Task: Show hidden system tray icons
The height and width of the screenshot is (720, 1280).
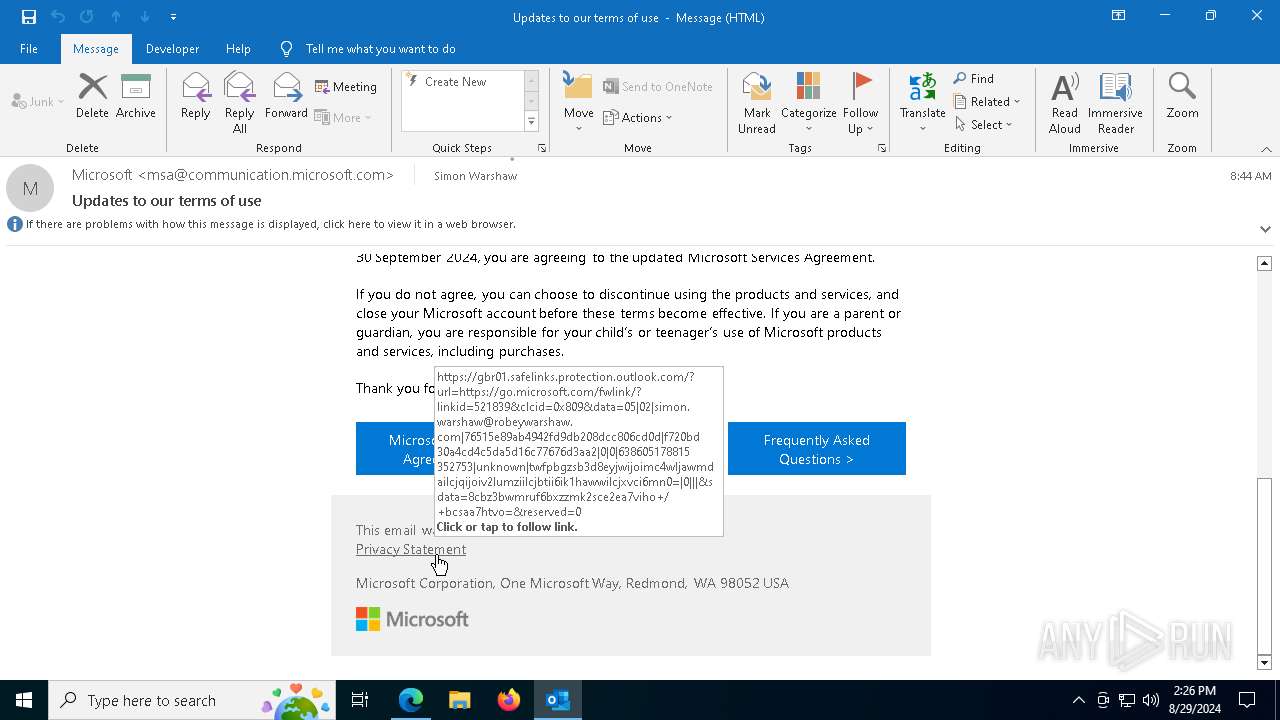Action: (1078, 700)
